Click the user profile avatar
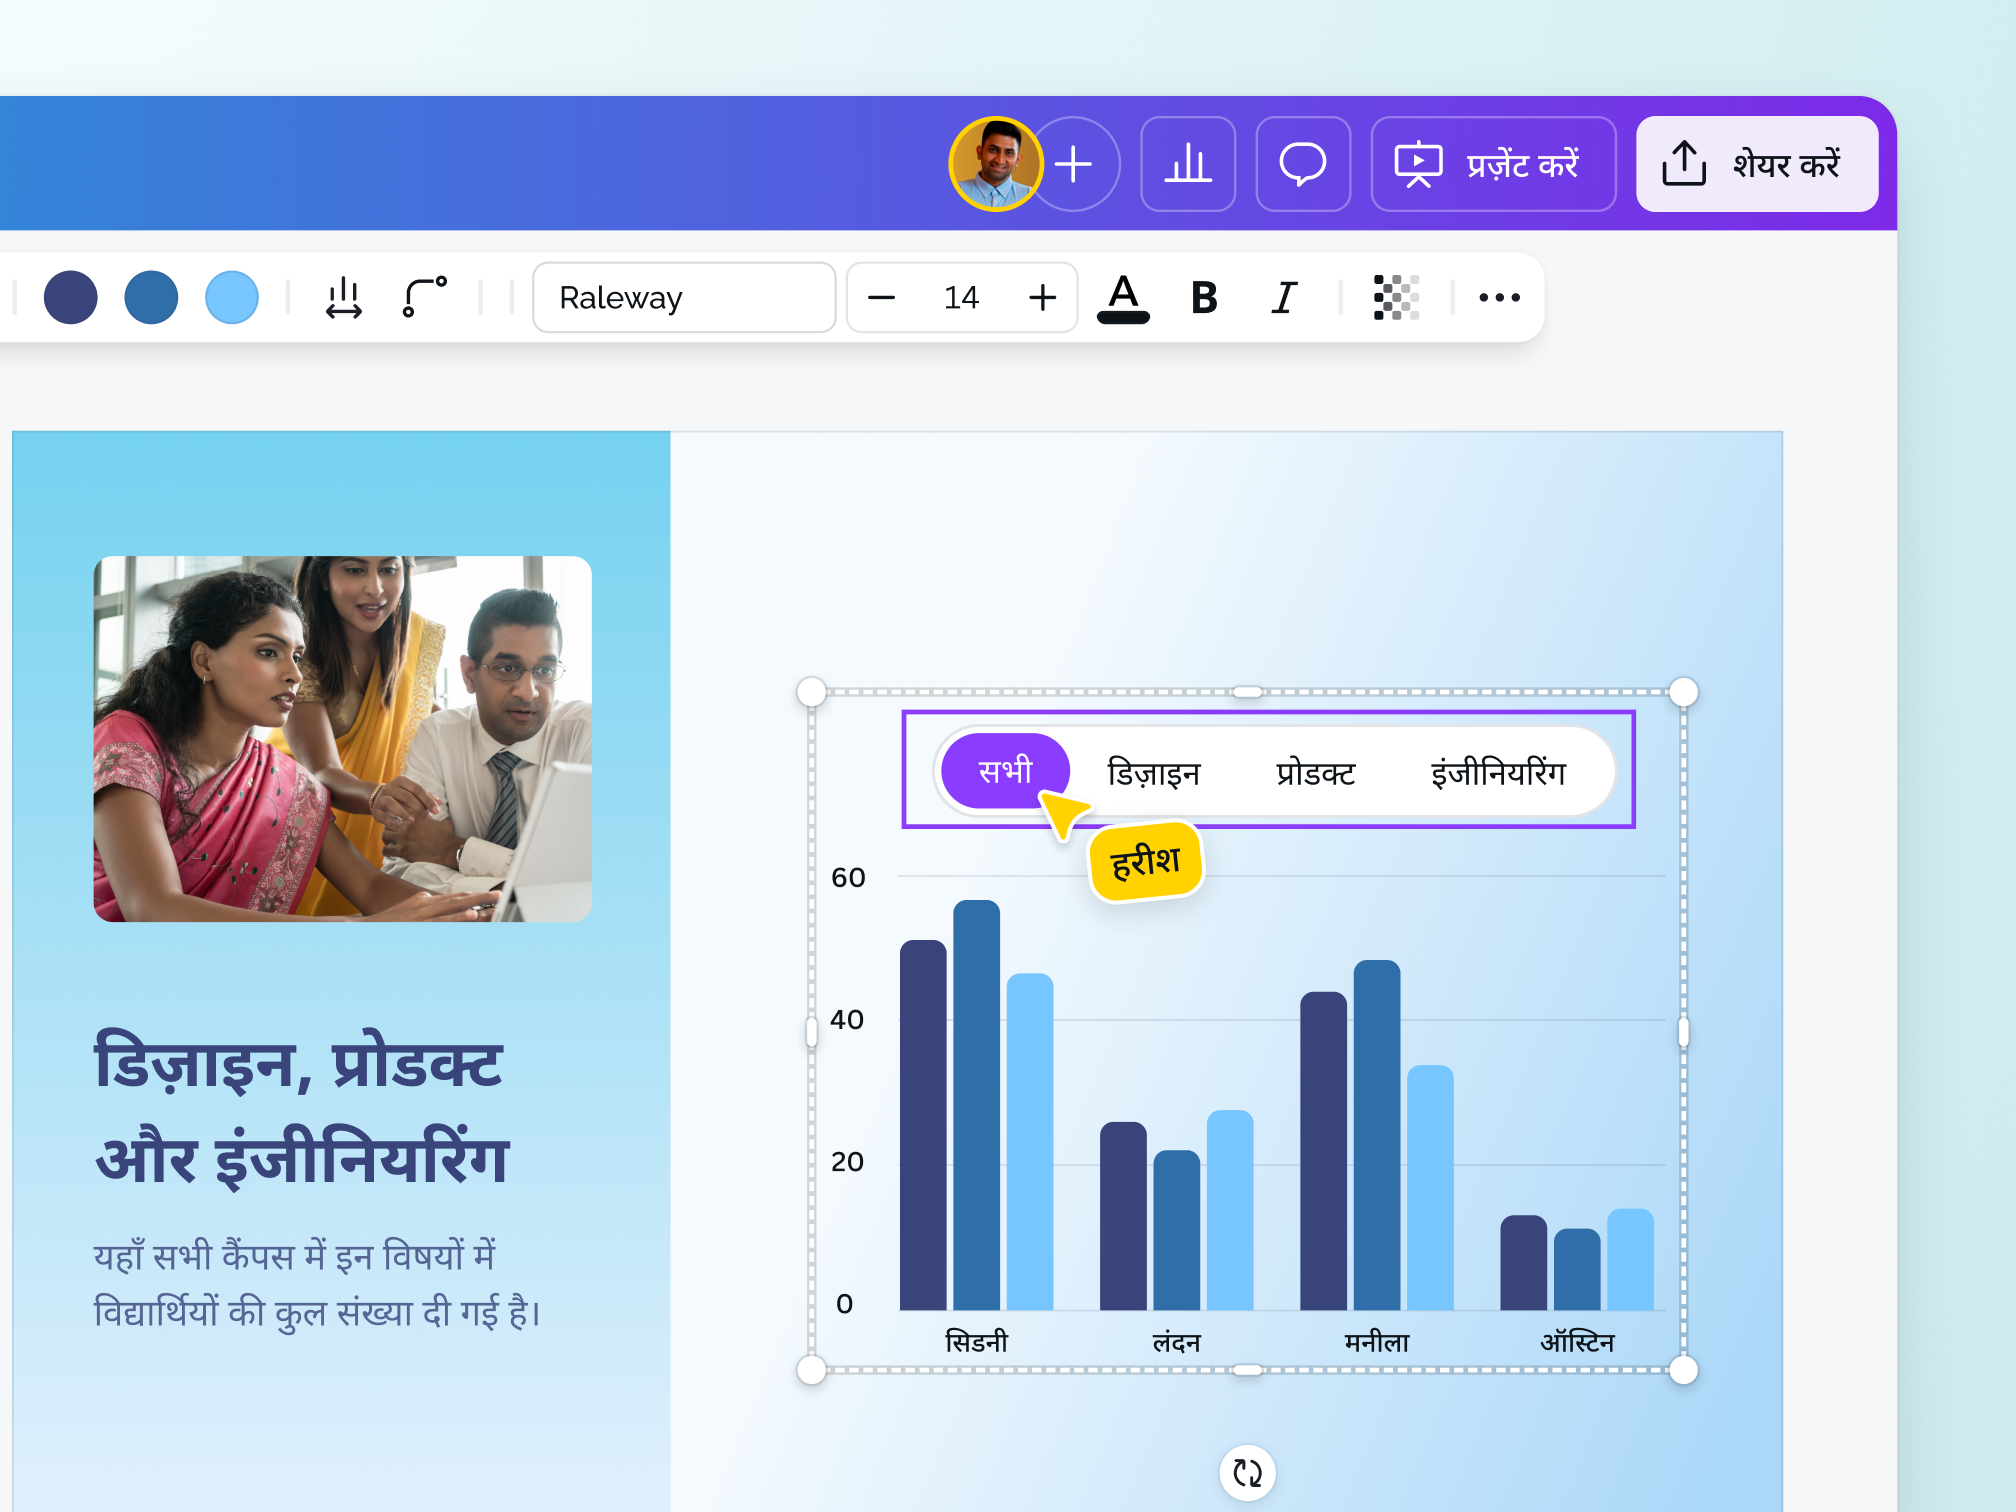Screen dimensions: 2016x1512 (x=996, y=164)
